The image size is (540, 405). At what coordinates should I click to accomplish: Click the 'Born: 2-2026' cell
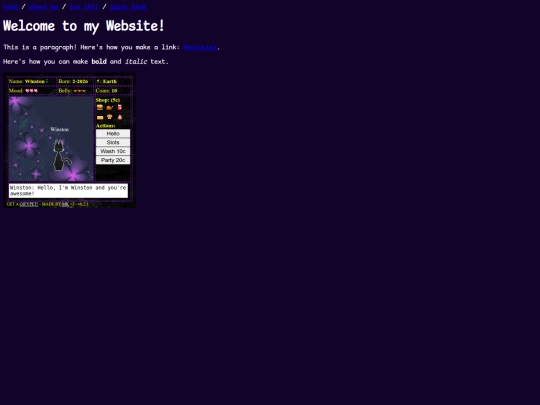pos(75,81)
